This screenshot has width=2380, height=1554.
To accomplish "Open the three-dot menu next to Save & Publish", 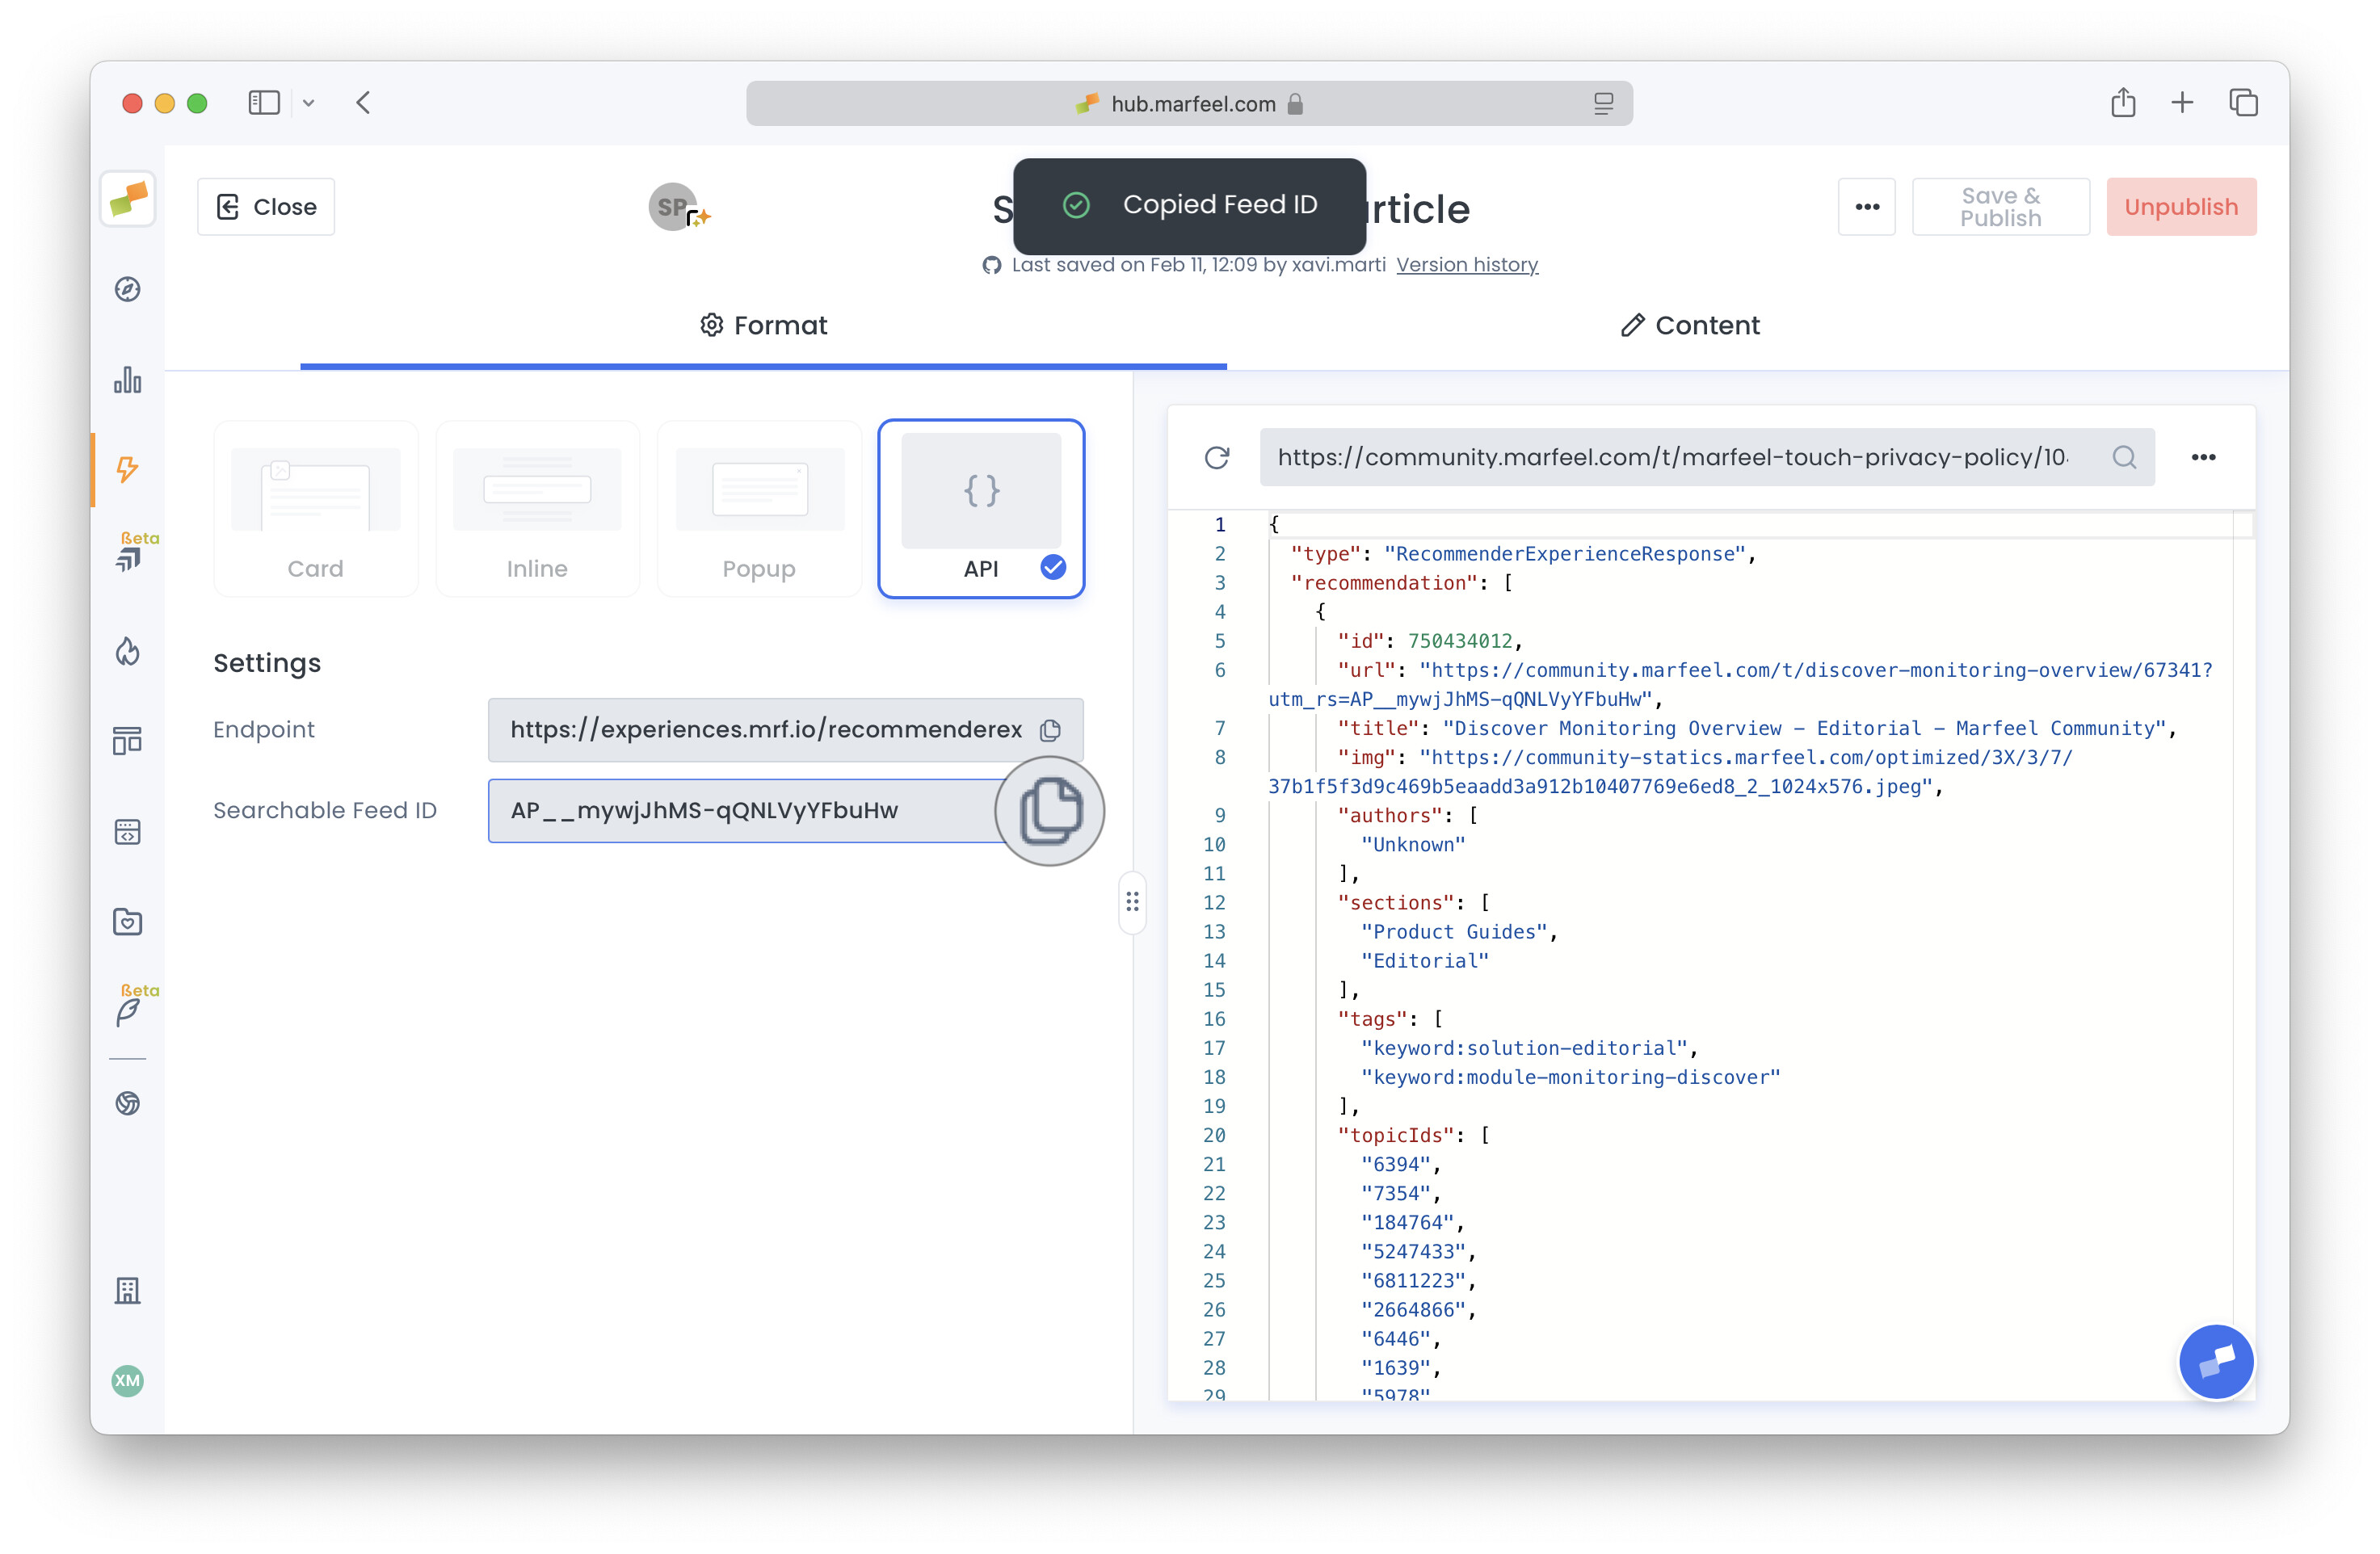I will tap(1866, 206).
